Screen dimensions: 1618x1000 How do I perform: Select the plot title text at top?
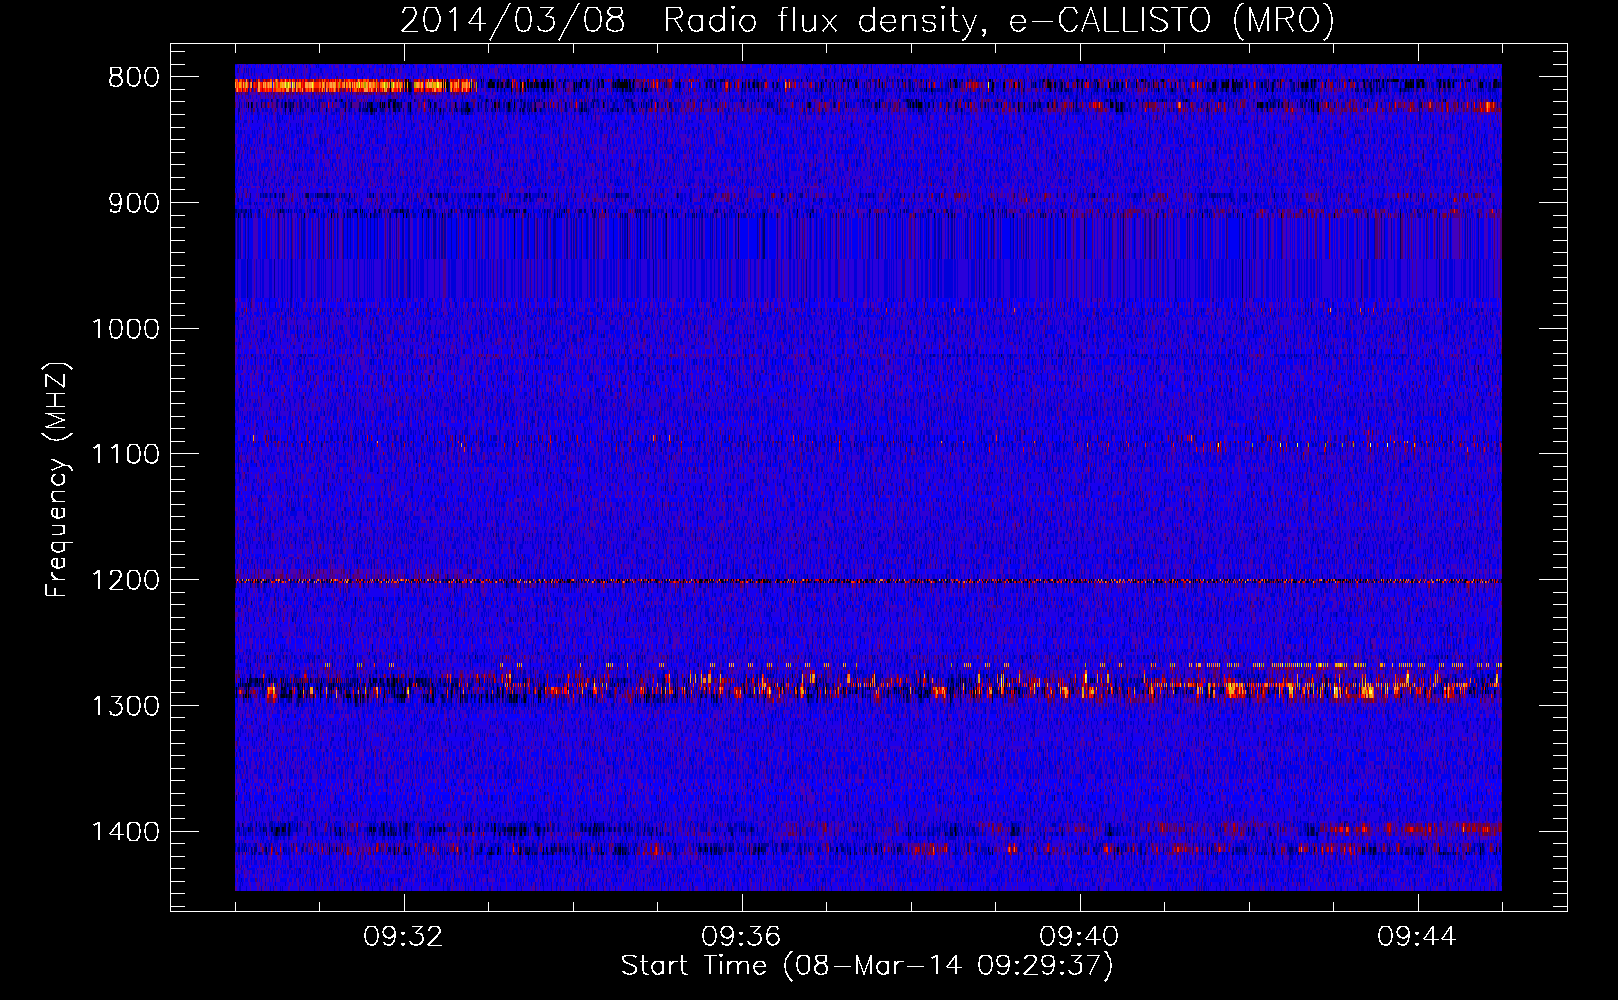tap(867, 20)
